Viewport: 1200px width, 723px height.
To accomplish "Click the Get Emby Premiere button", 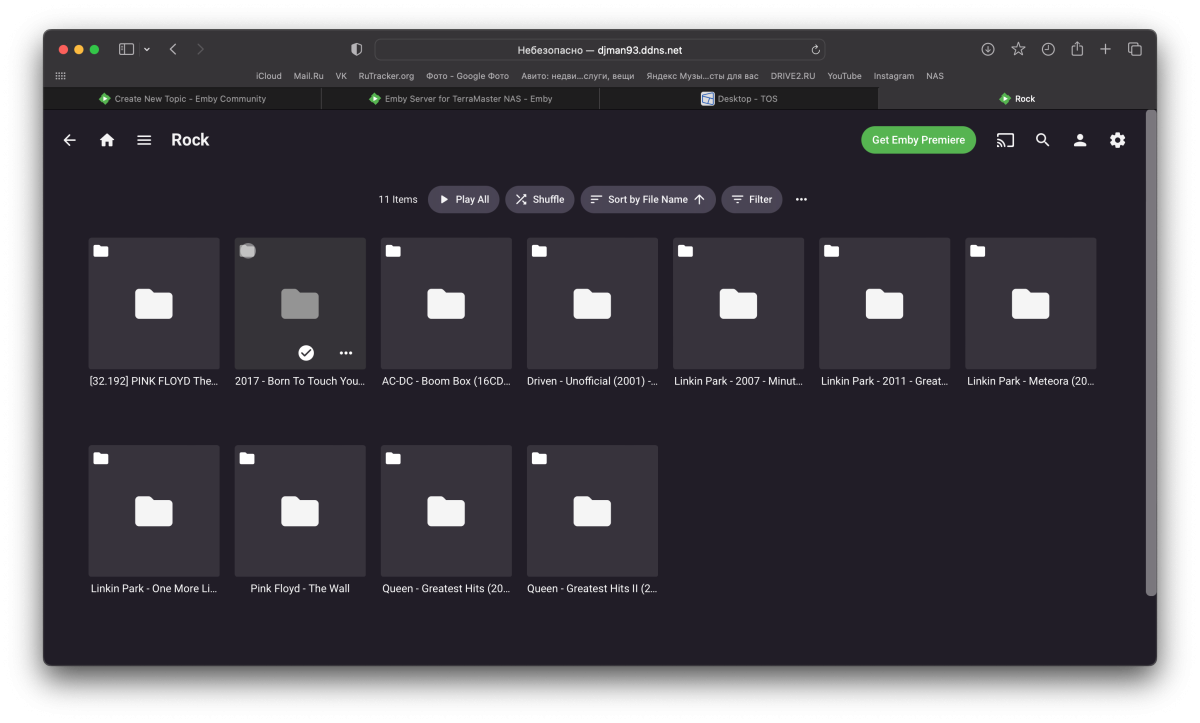I will [918, 140].
